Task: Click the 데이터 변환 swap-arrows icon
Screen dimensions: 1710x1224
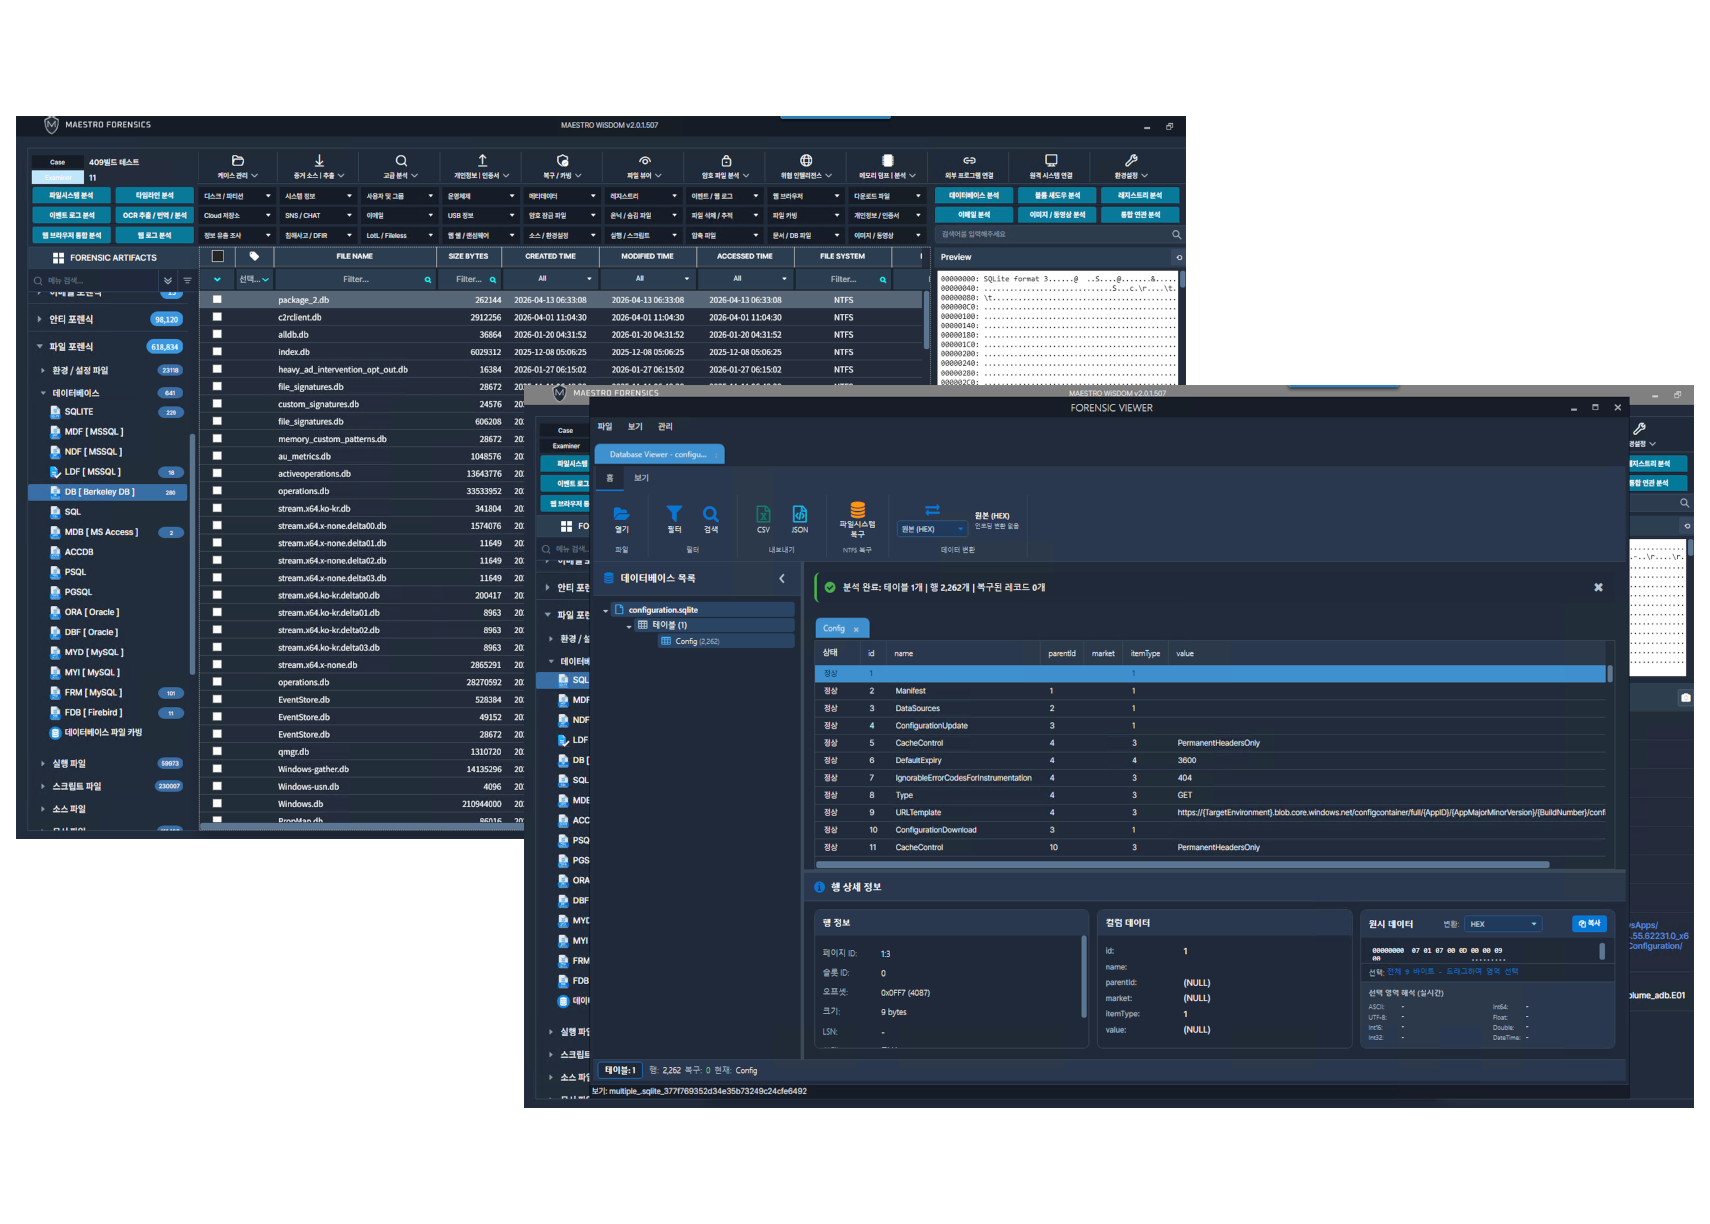Action: [932, 510]
